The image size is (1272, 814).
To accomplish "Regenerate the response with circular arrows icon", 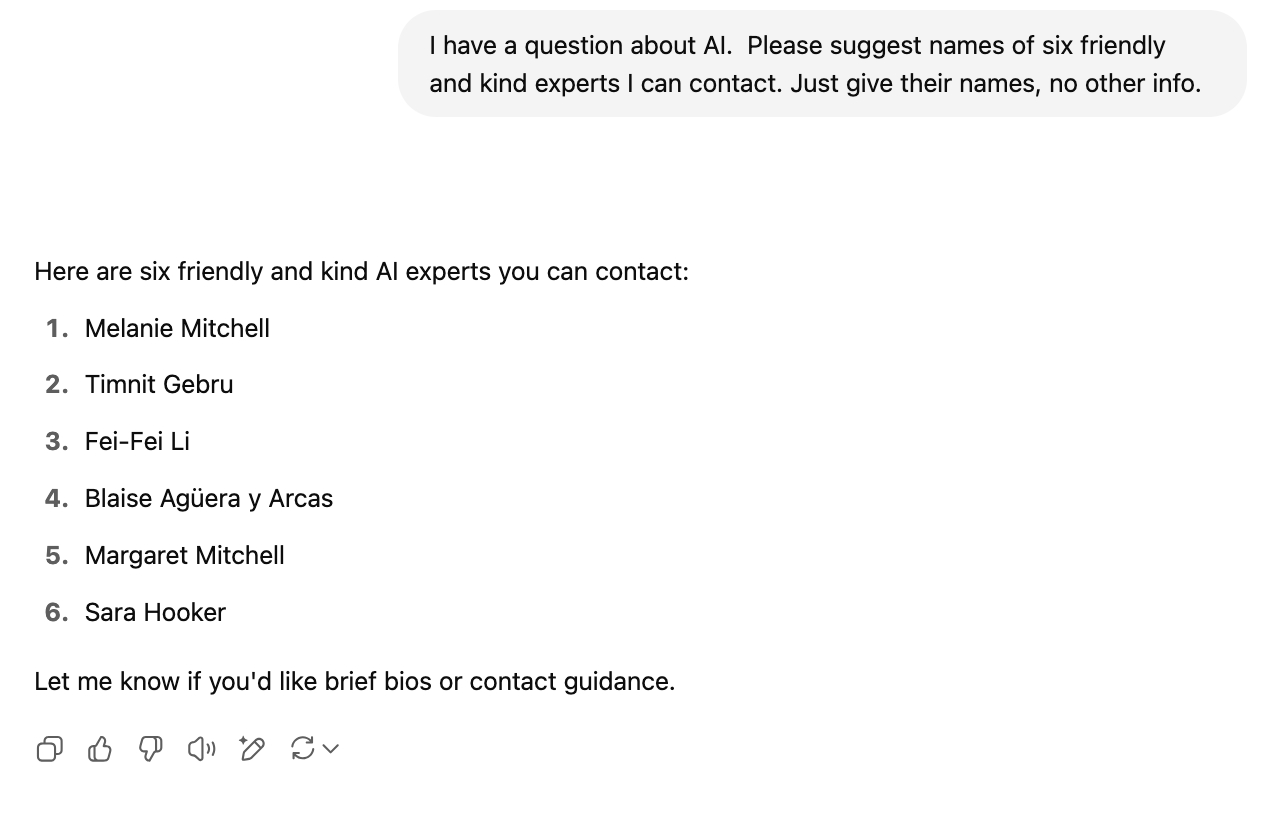I will tap(302, 748).
